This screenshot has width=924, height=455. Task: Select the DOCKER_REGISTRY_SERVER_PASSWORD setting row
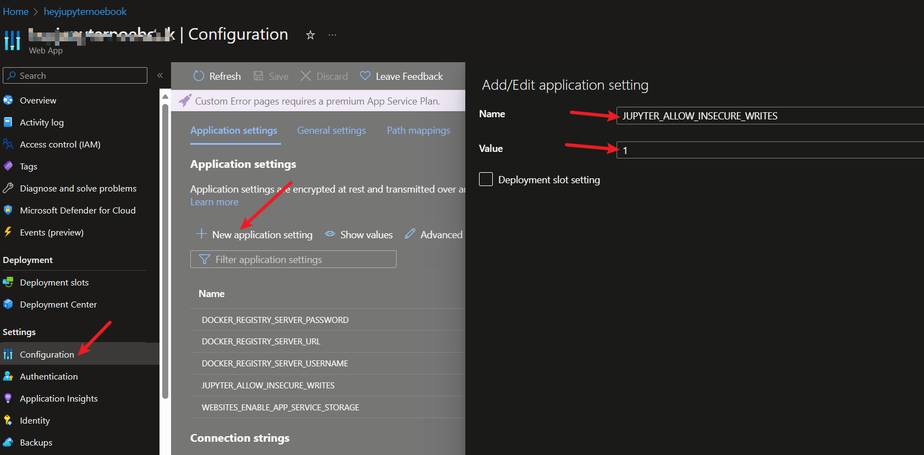[x=328, y=320]
